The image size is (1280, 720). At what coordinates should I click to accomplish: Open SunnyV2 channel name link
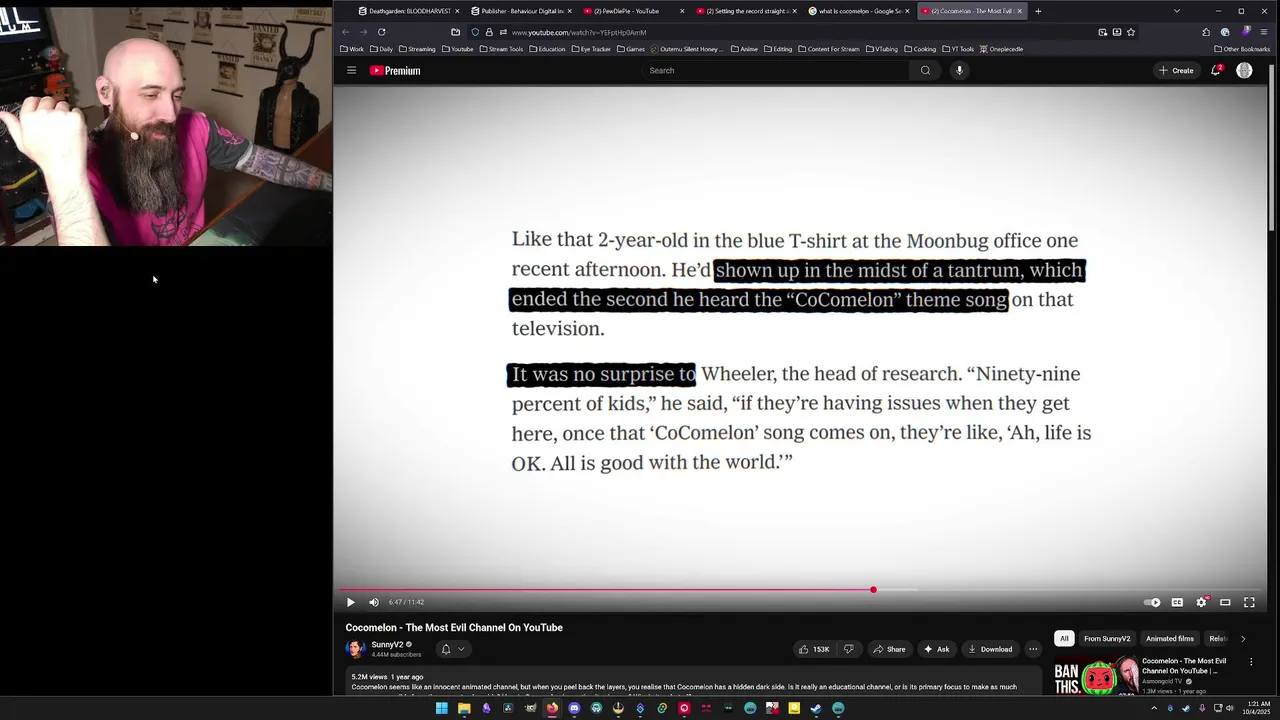tap(387, 645)
